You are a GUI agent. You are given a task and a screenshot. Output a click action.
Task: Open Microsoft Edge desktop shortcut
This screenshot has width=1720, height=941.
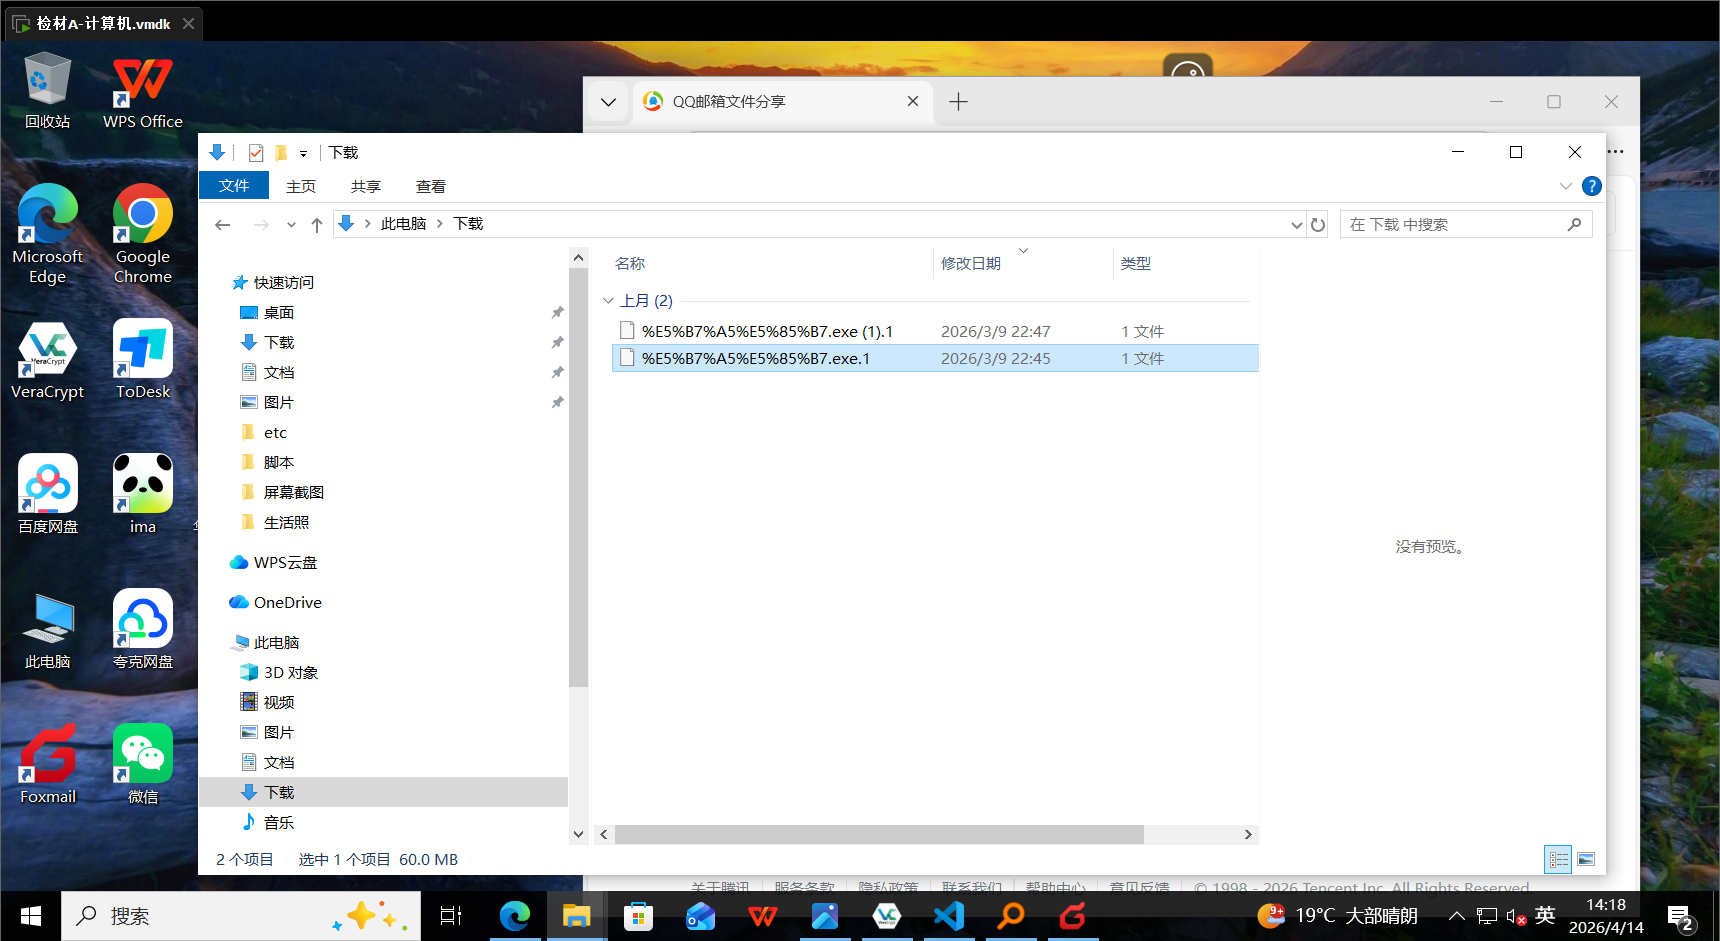pos(47,235)
